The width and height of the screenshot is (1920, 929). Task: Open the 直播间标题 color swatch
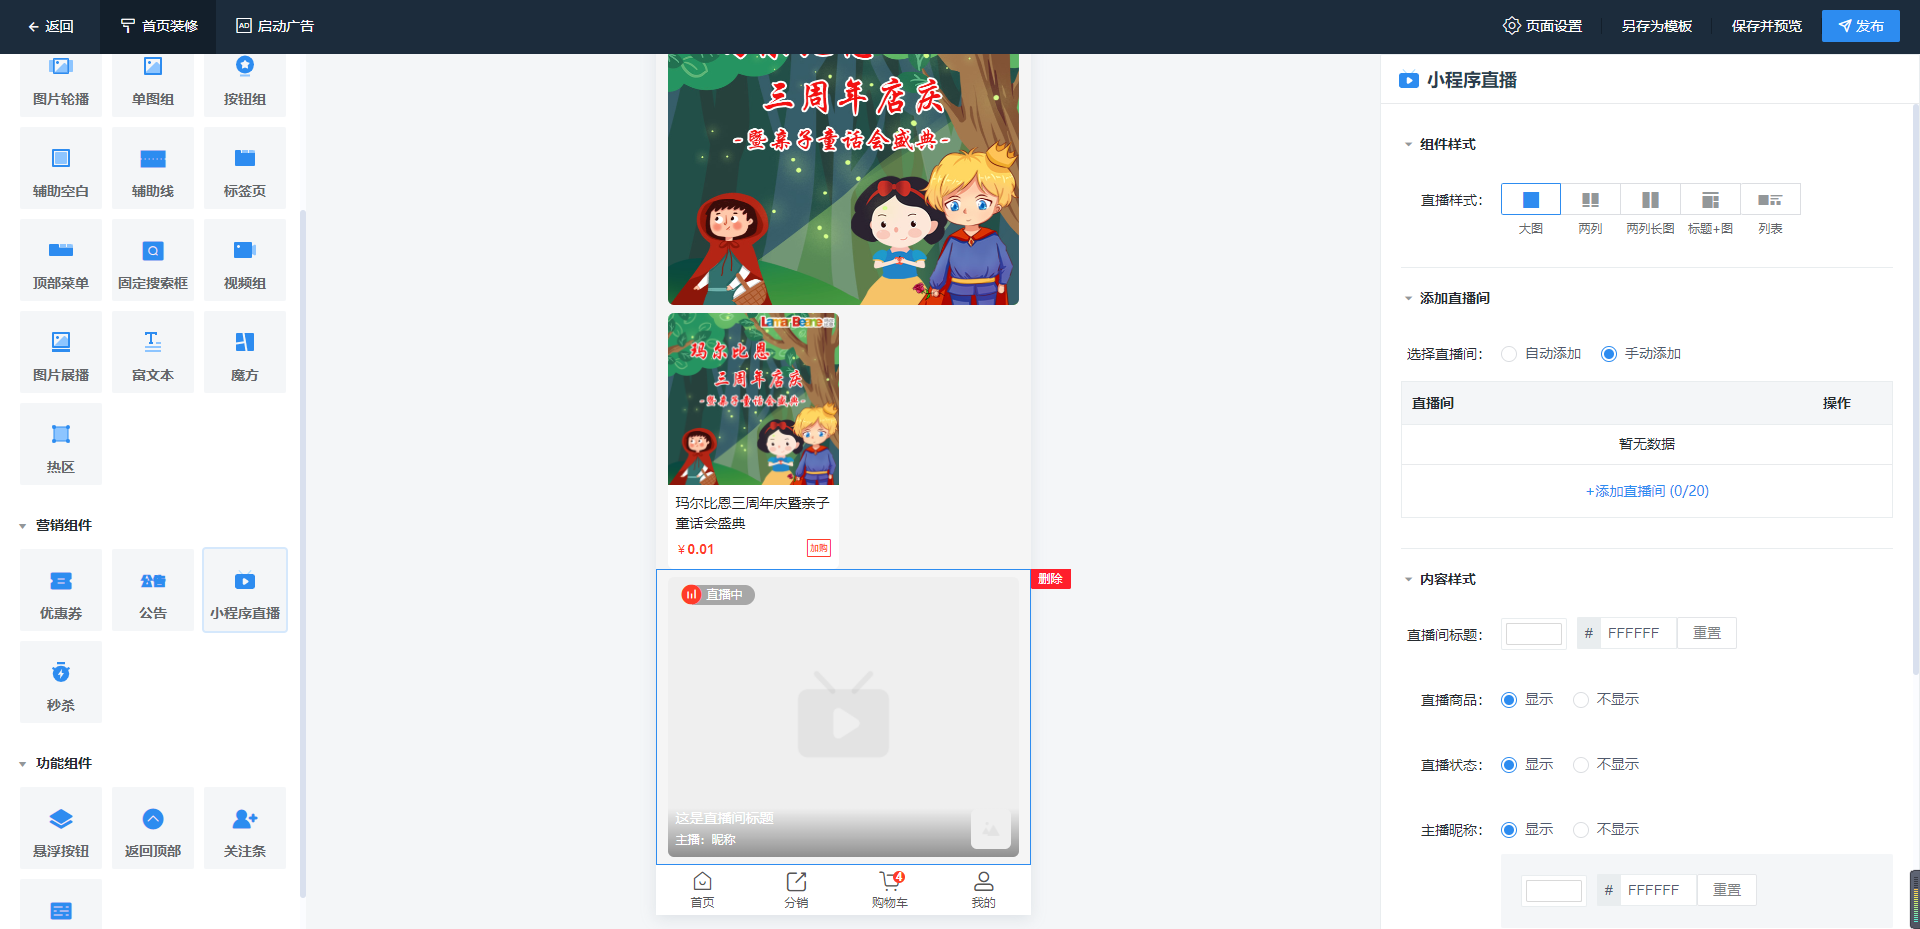(1534, 634)
